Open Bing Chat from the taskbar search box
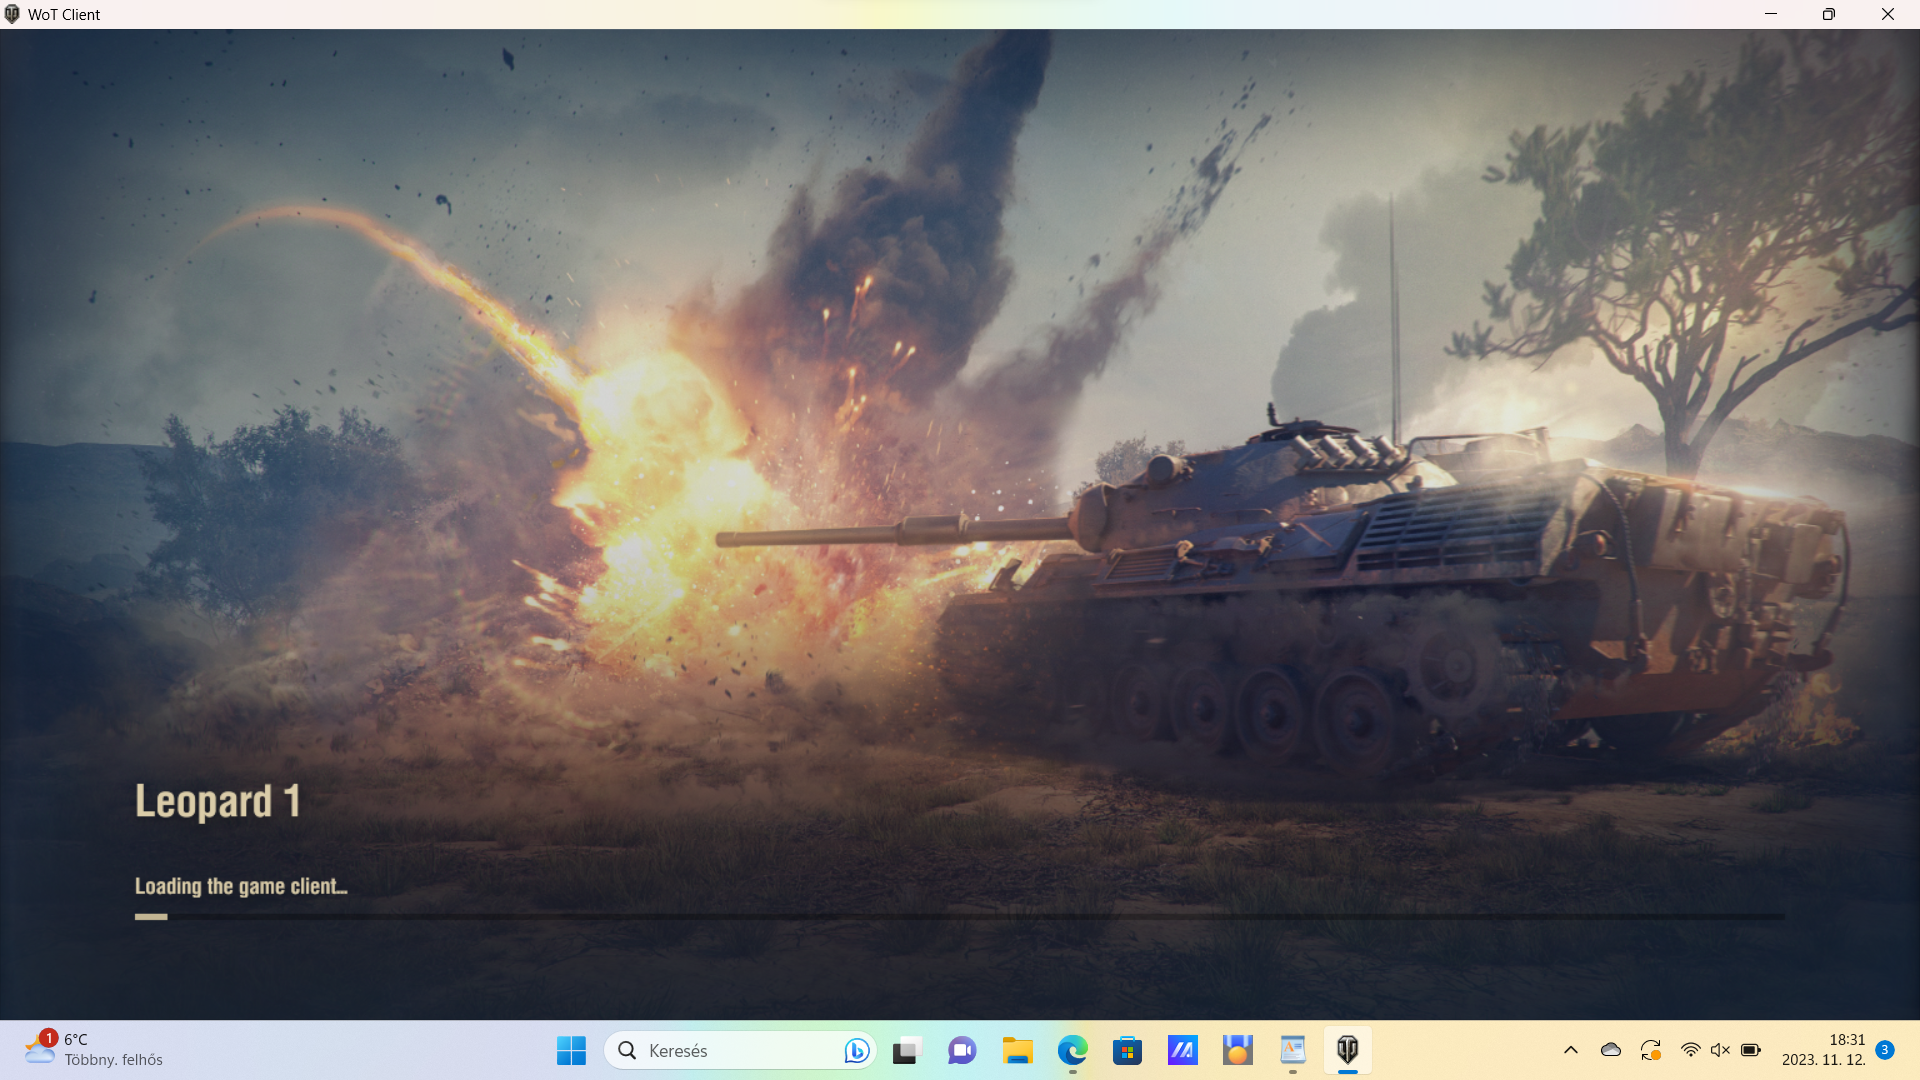Viewport: 1920px width, 1080px height. (x=856, y=1050)
